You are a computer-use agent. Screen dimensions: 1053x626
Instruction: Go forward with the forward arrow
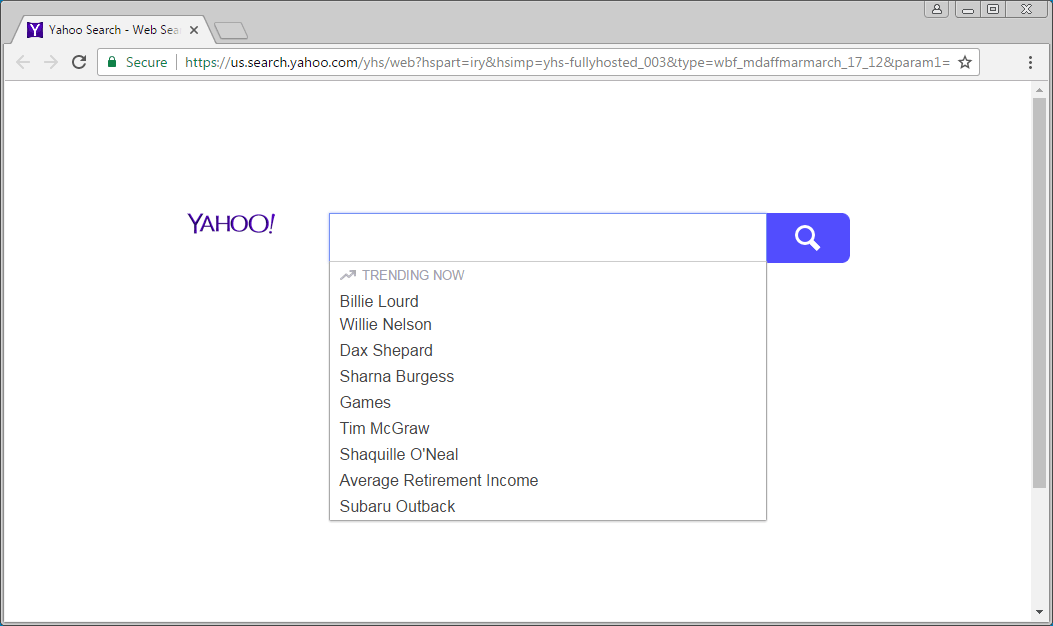pos(51,62)
